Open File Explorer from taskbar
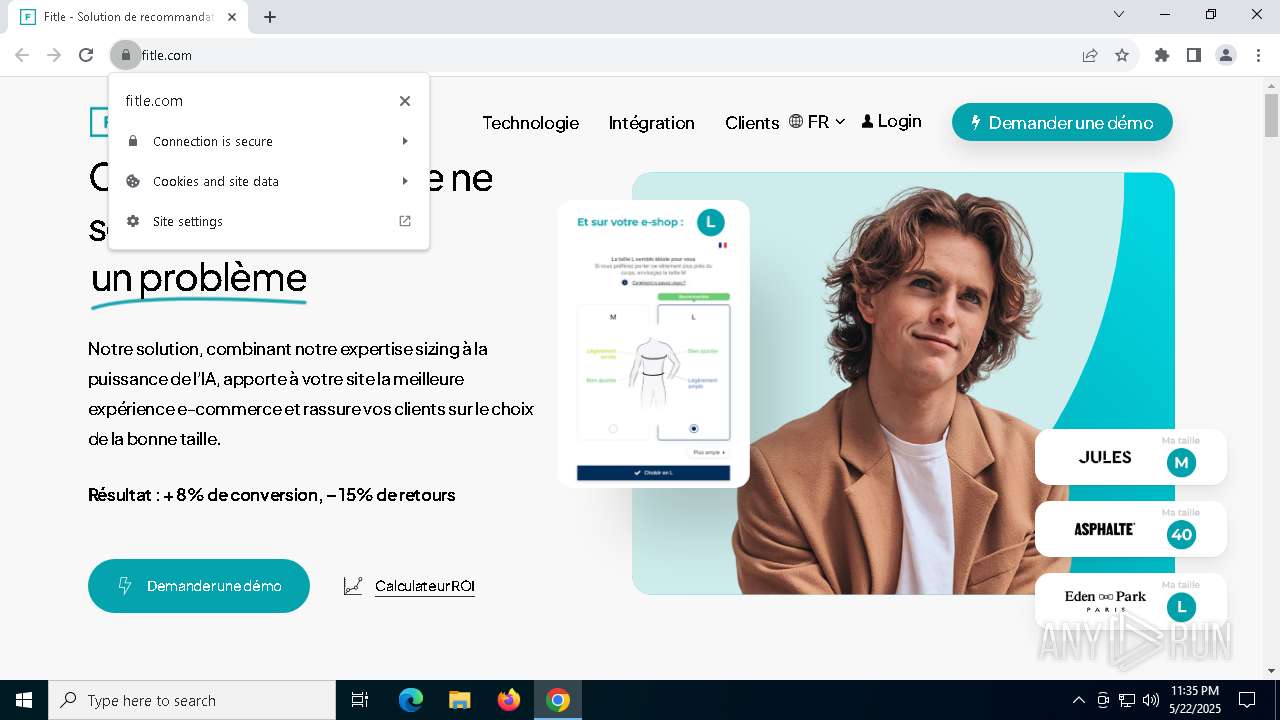1280x720 pixels. pyautogui.click(x=459, y=700)
